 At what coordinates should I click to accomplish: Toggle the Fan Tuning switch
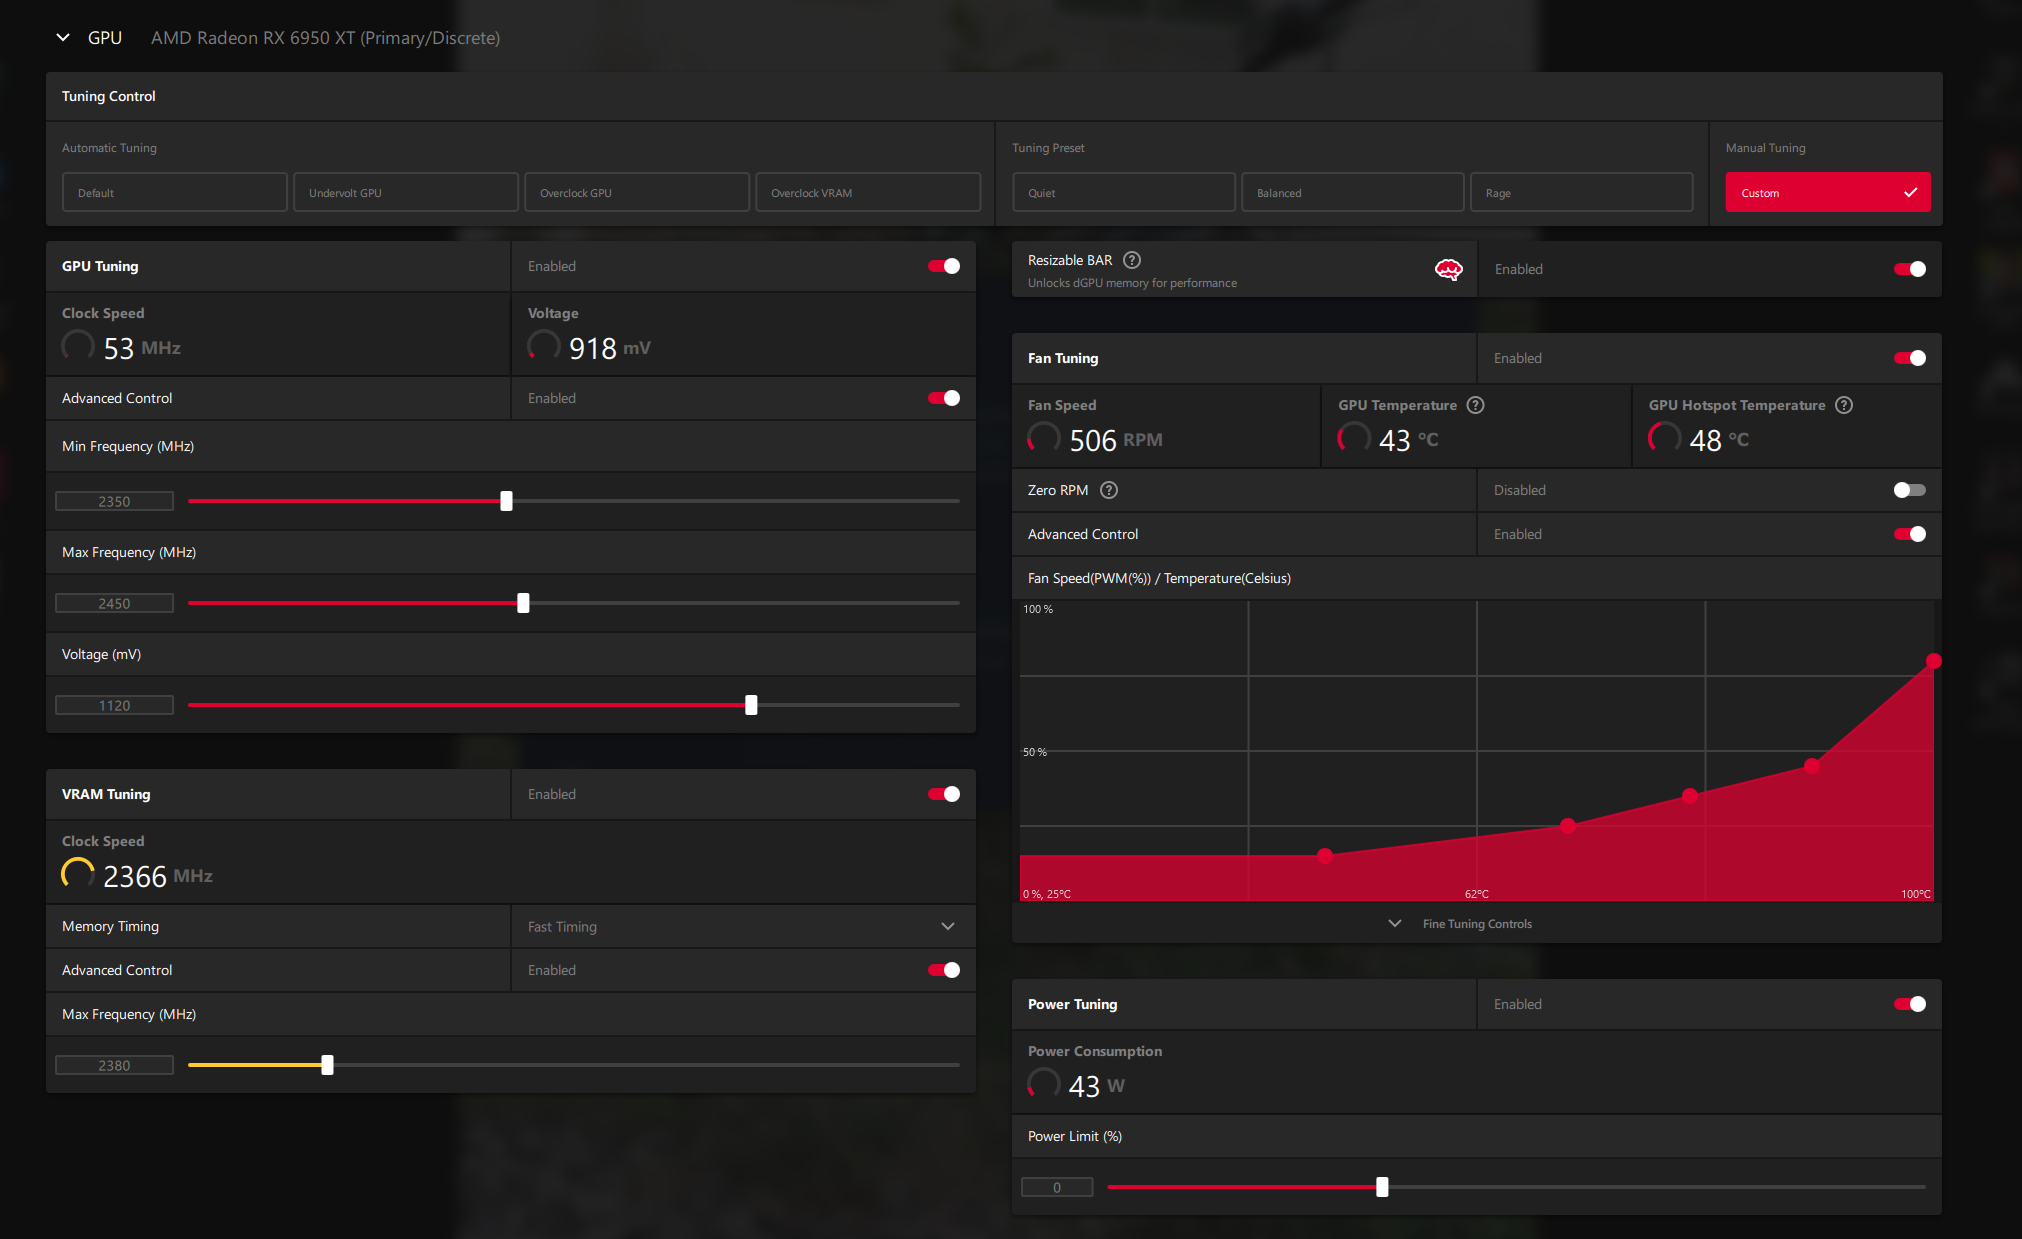pos(1910,358)
